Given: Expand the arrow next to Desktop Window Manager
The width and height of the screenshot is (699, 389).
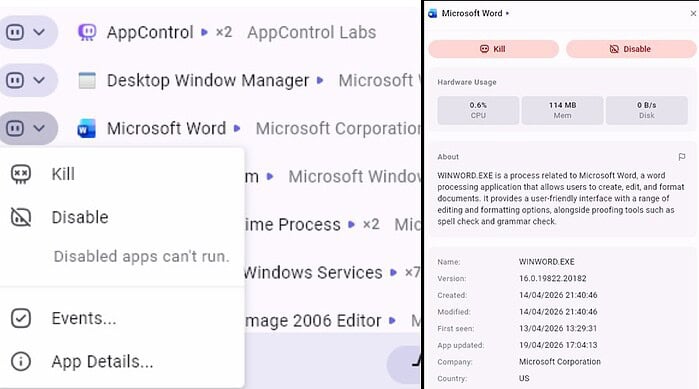Looking at the screenshot, I should (x=320, y=81).
